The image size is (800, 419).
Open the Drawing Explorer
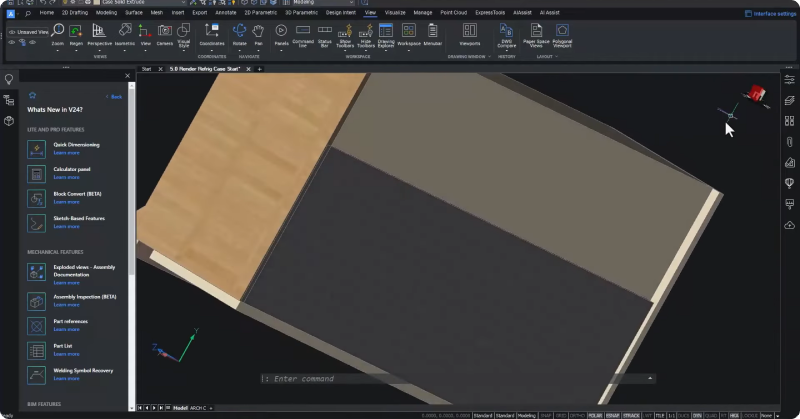(386, 35)
